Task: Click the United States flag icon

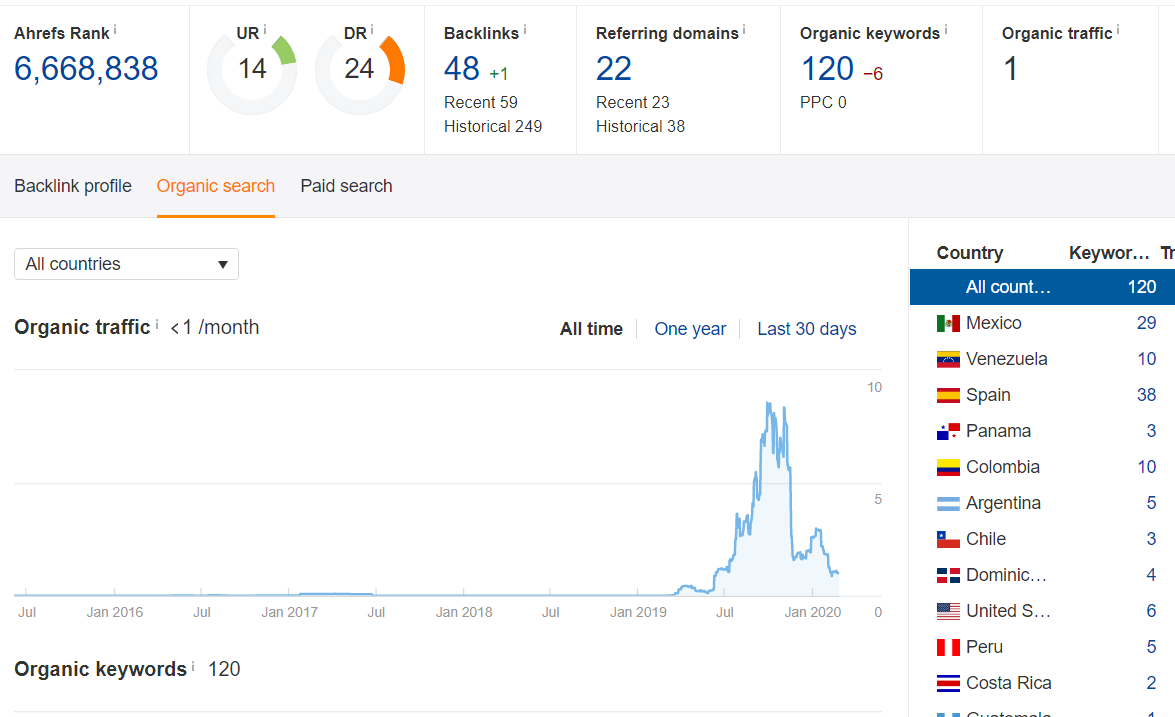Action: tap(948, 611)
